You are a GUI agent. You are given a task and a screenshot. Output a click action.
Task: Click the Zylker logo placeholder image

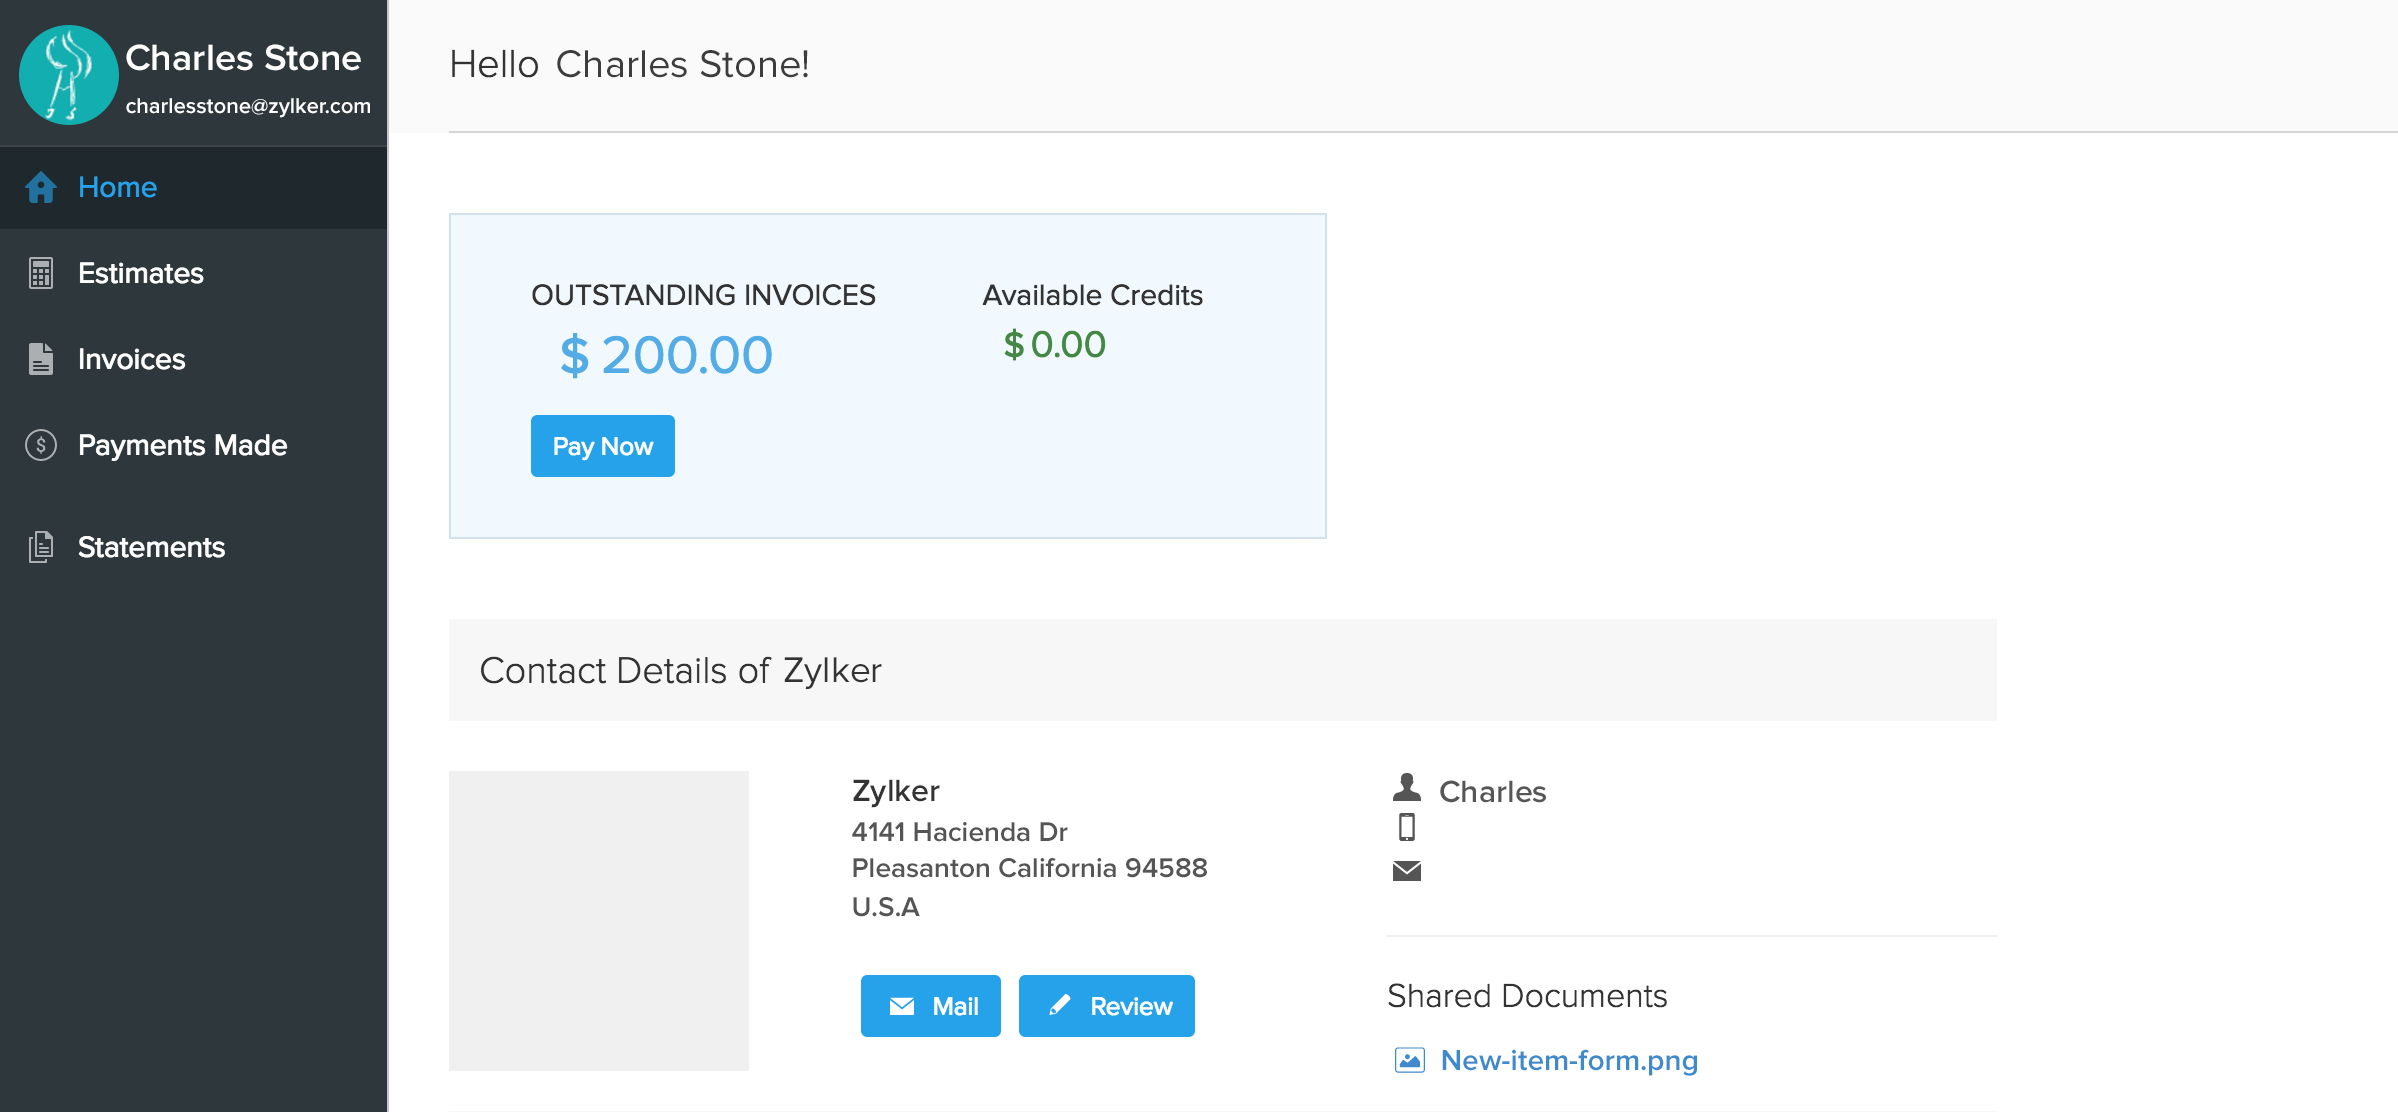coord(599,921)
